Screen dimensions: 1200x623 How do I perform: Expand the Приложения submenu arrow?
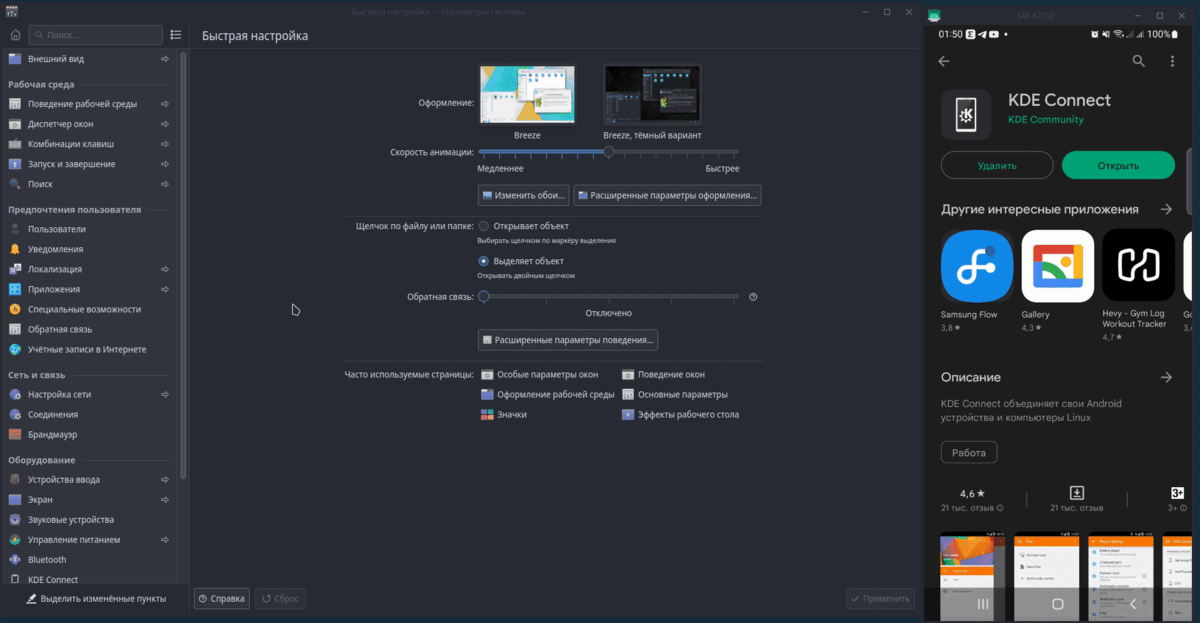165,289
